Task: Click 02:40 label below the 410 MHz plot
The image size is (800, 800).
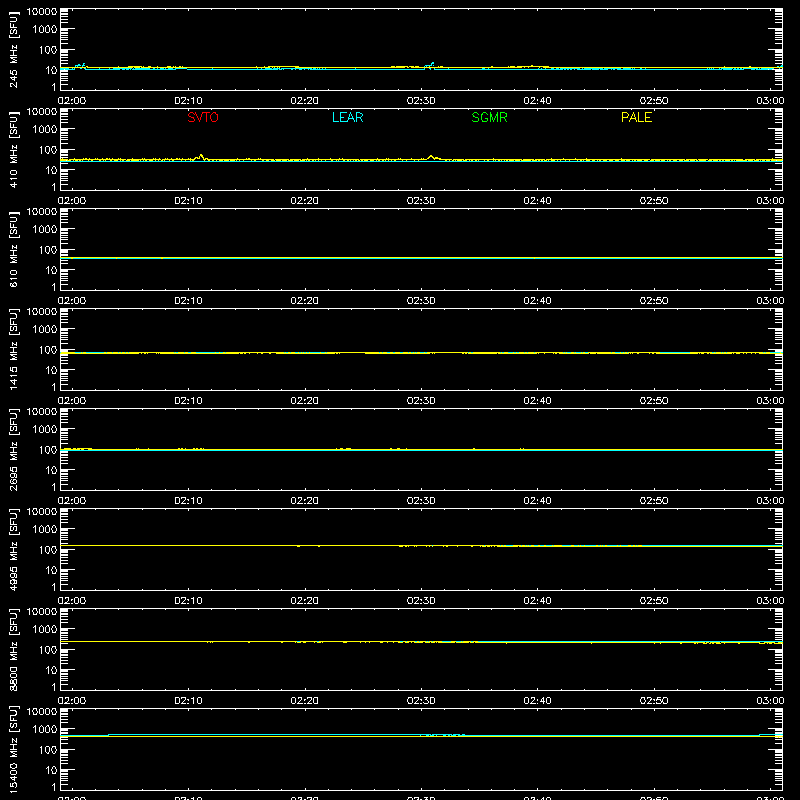Action: click(537, 201)
